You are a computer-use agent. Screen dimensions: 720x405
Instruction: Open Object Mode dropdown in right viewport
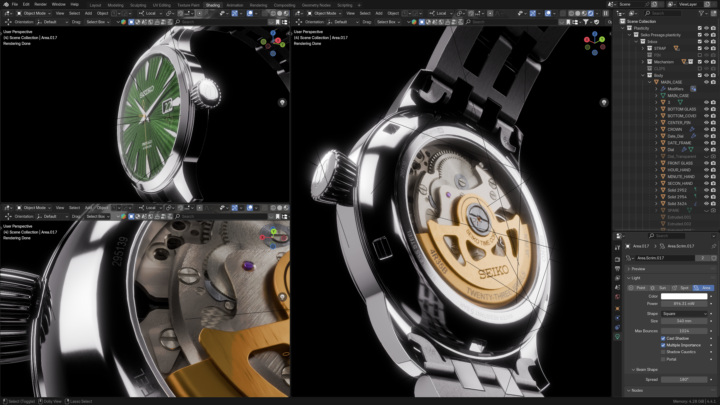[325, 13]
